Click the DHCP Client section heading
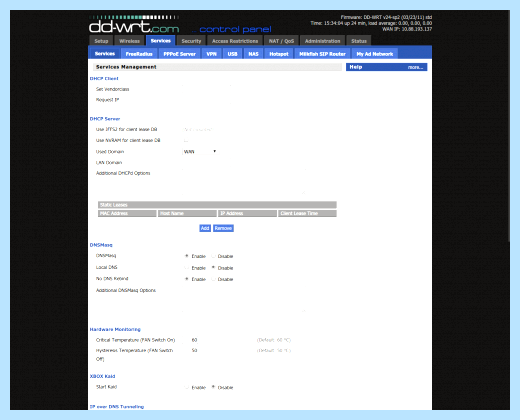 pos(104,79)
